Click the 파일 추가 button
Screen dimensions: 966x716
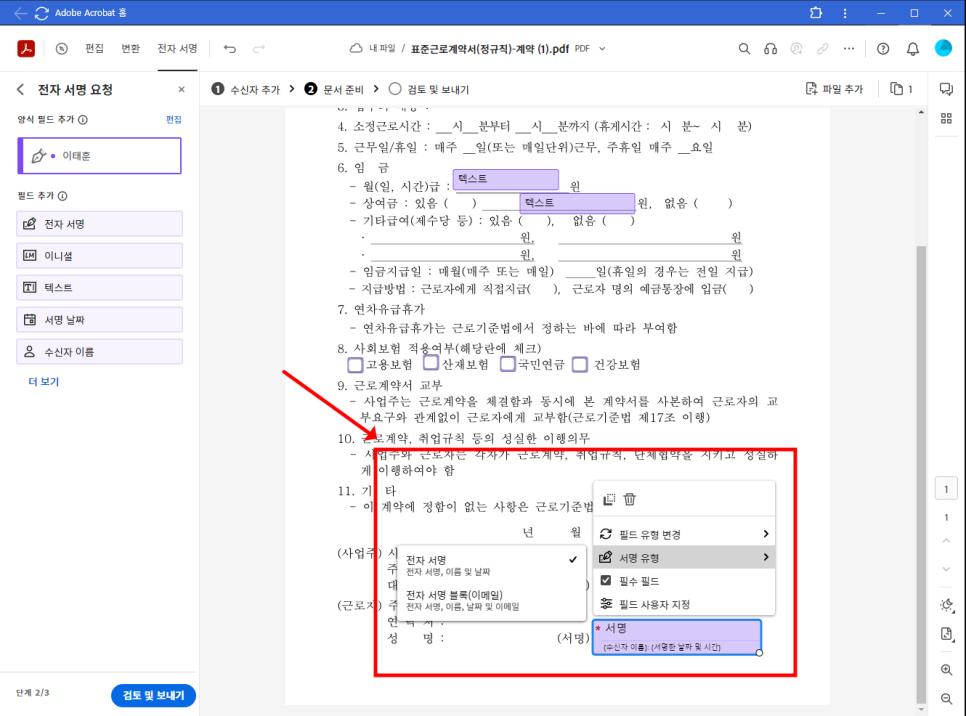(x=835, y=89)
